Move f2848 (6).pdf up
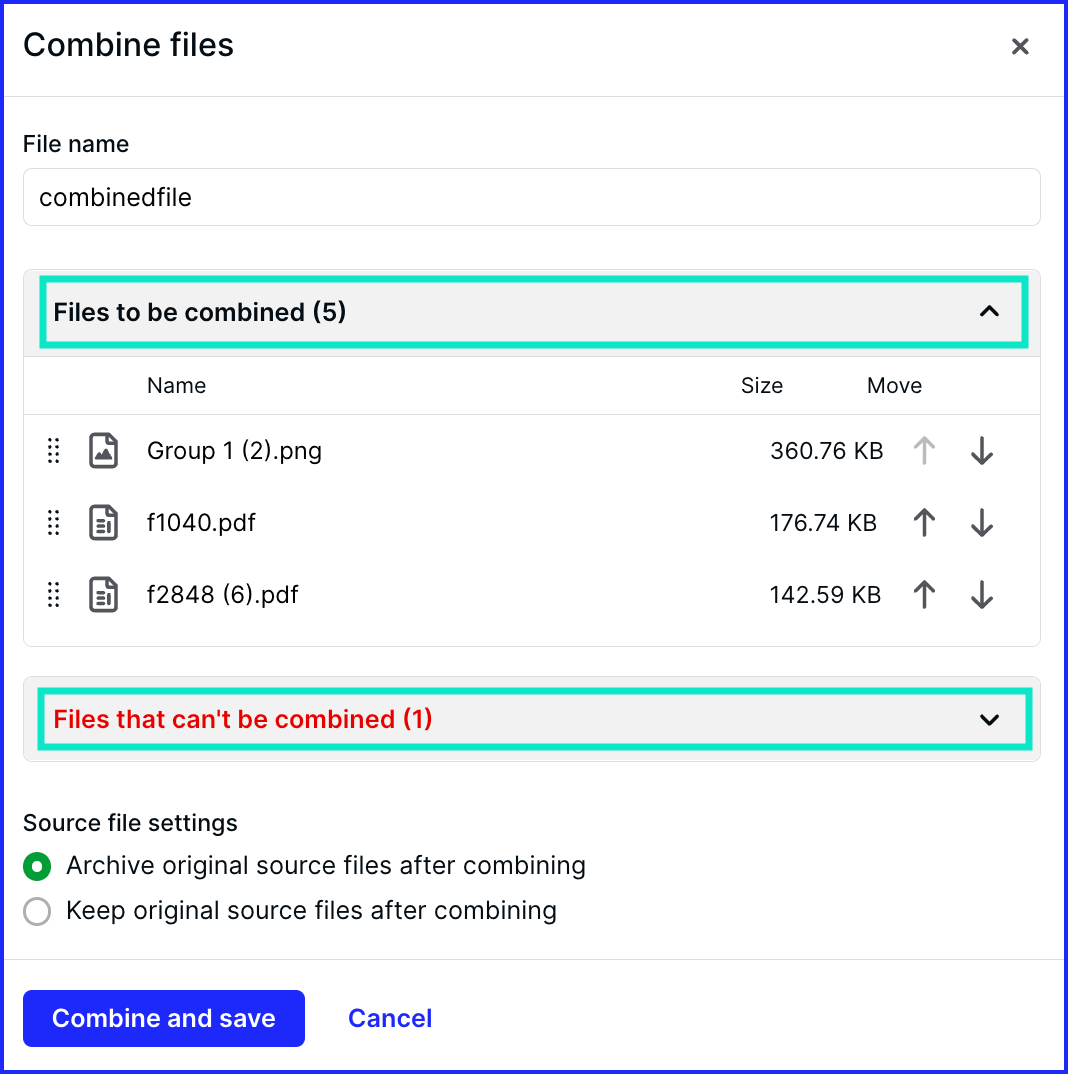The height and width of the screenshot is (1074, 1068). (924, 595)
